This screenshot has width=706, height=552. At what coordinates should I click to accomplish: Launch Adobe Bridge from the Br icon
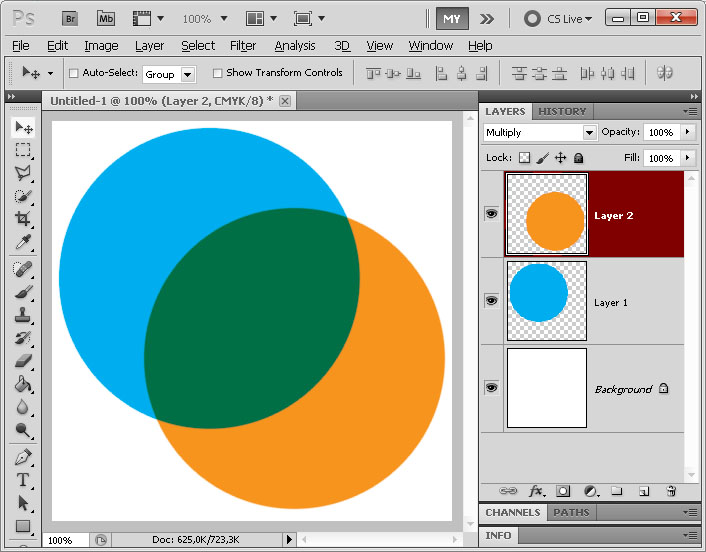(70, 19)
